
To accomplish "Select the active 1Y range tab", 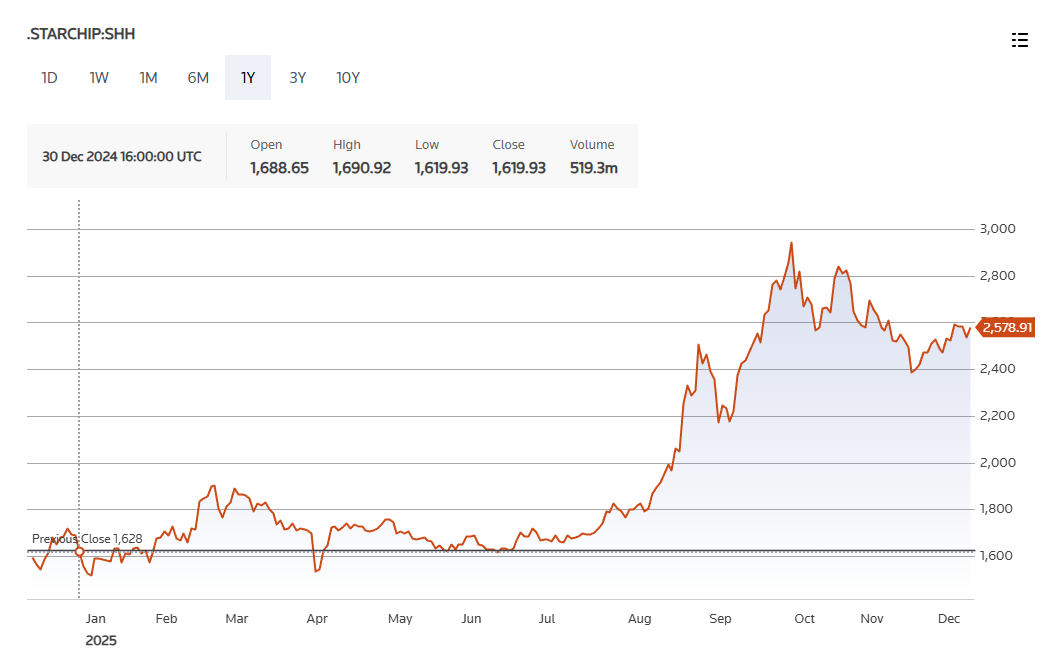I will 248,78.
